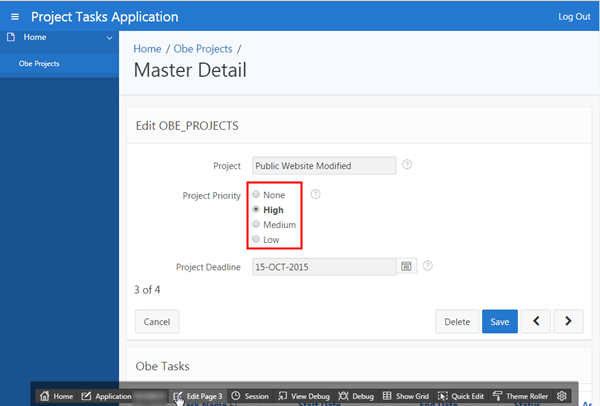This screenshot has width=600, height=406.
Task: Click the Project Deadline help icon
Action: (427, 266)
